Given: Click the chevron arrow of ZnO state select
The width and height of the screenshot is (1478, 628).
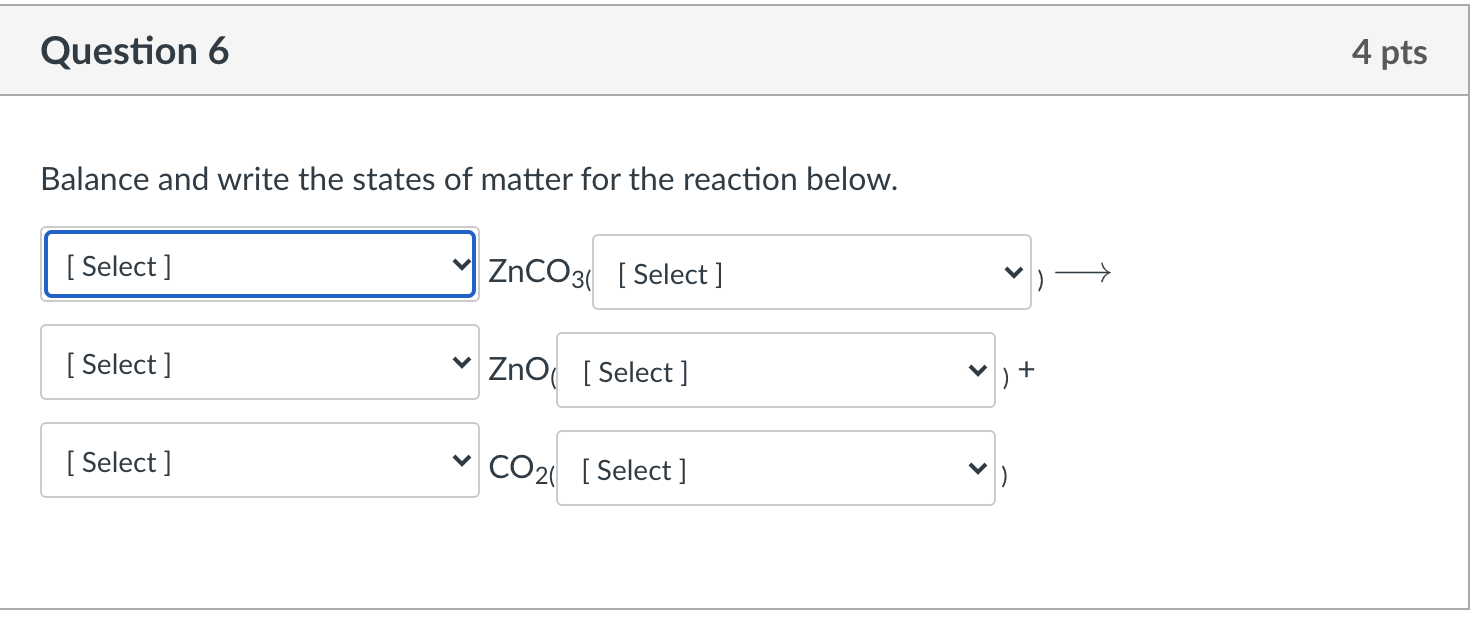Looking at the screenshot, I should 977,371.
